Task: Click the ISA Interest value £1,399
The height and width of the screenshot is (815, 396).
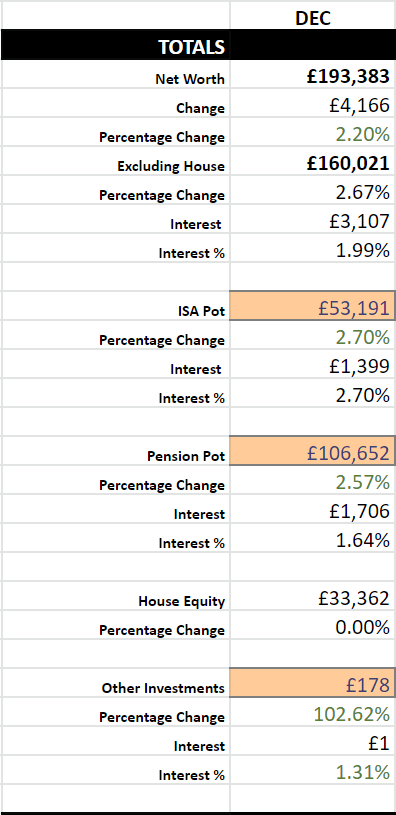Action: [x=313, y=365]
